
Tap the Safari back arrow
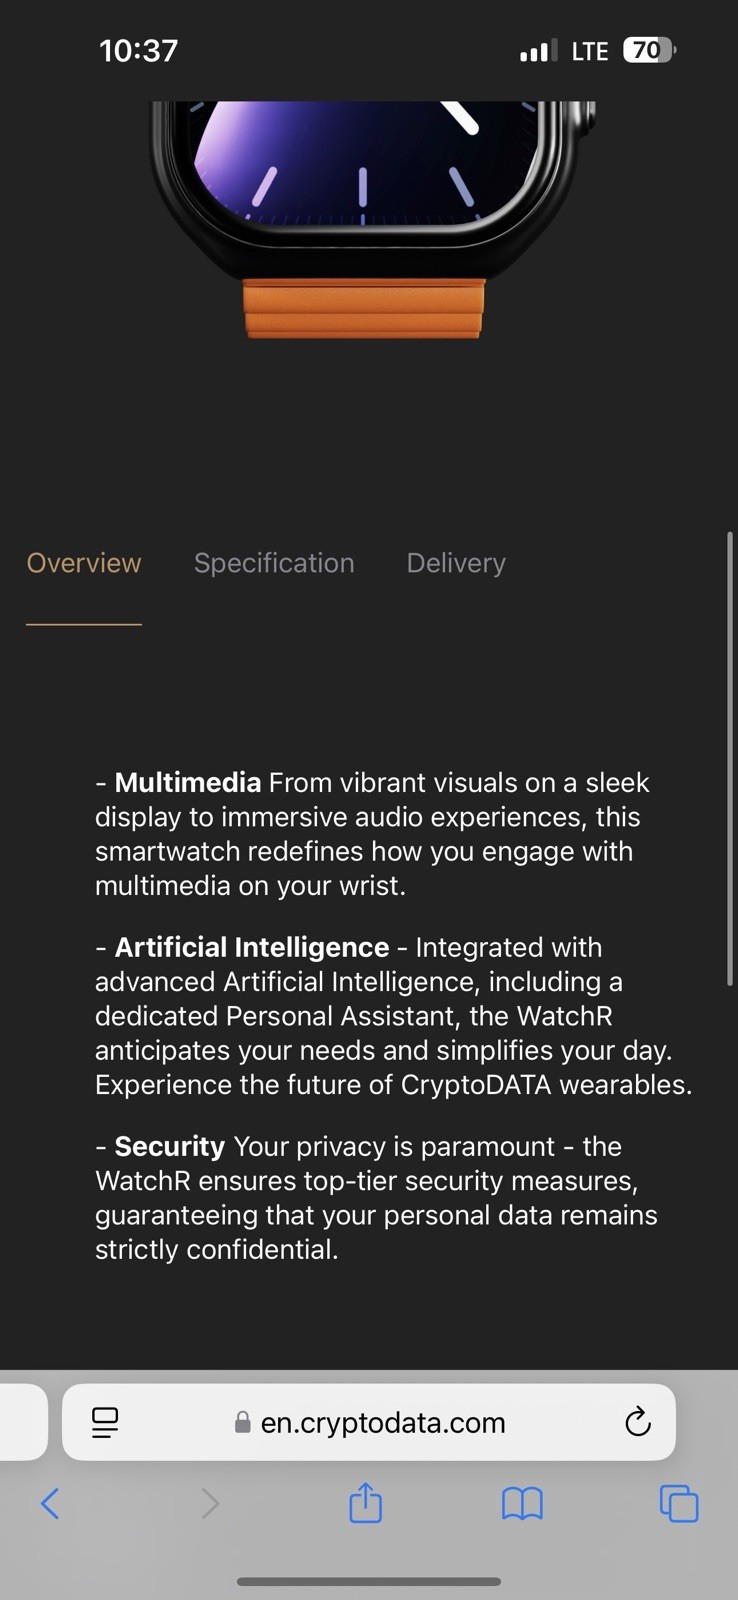point(50,1503)
